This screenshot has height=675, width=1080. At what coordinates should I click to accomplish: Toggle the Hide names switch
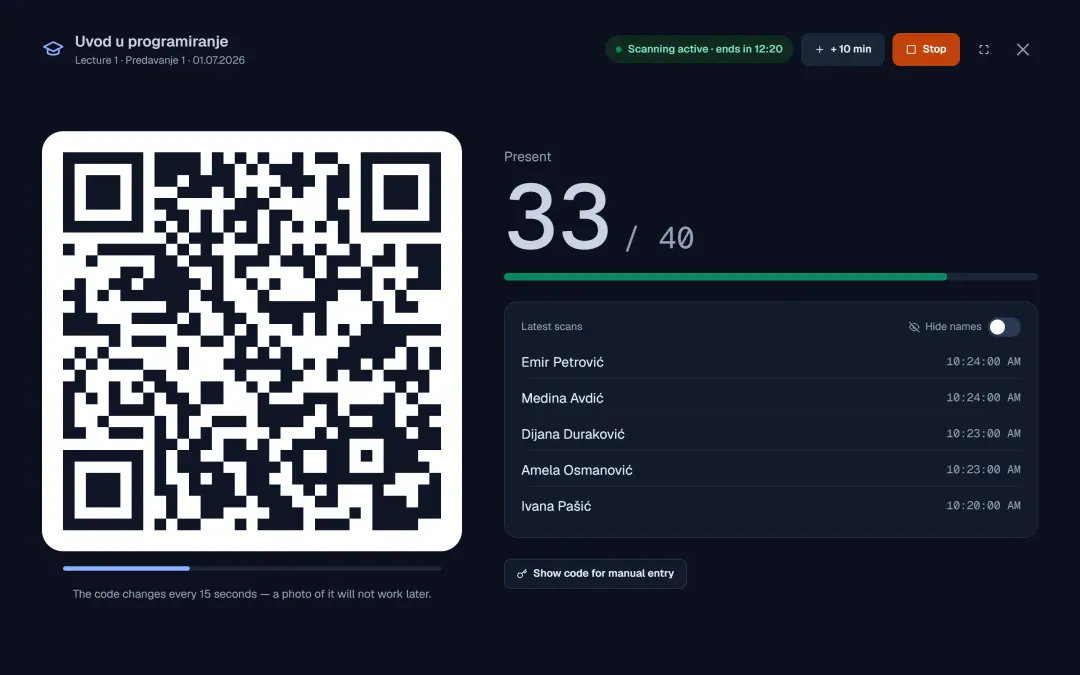coord(1004,327)
